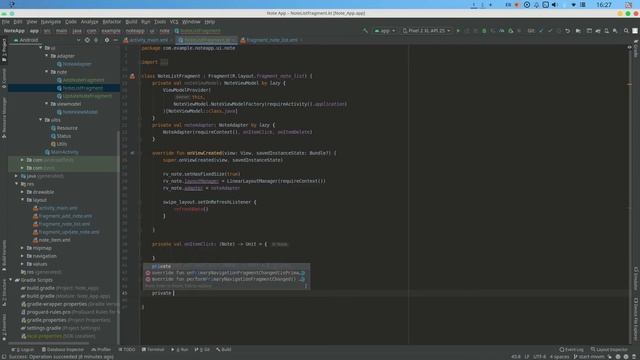Collapse the viewmodel package in tree
This screenshot has height=360, width=640.
[47, 104]
